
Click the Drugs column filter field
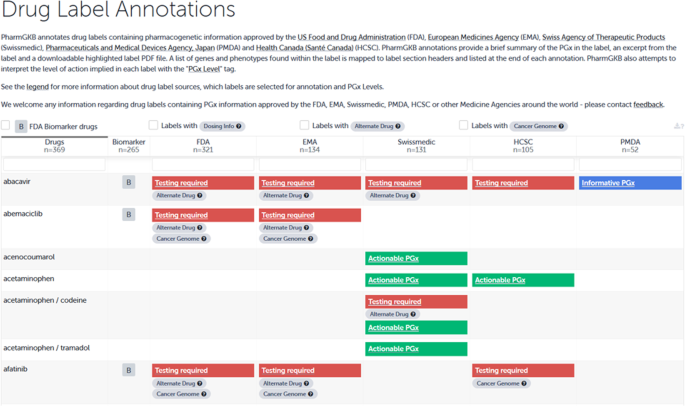55,164
